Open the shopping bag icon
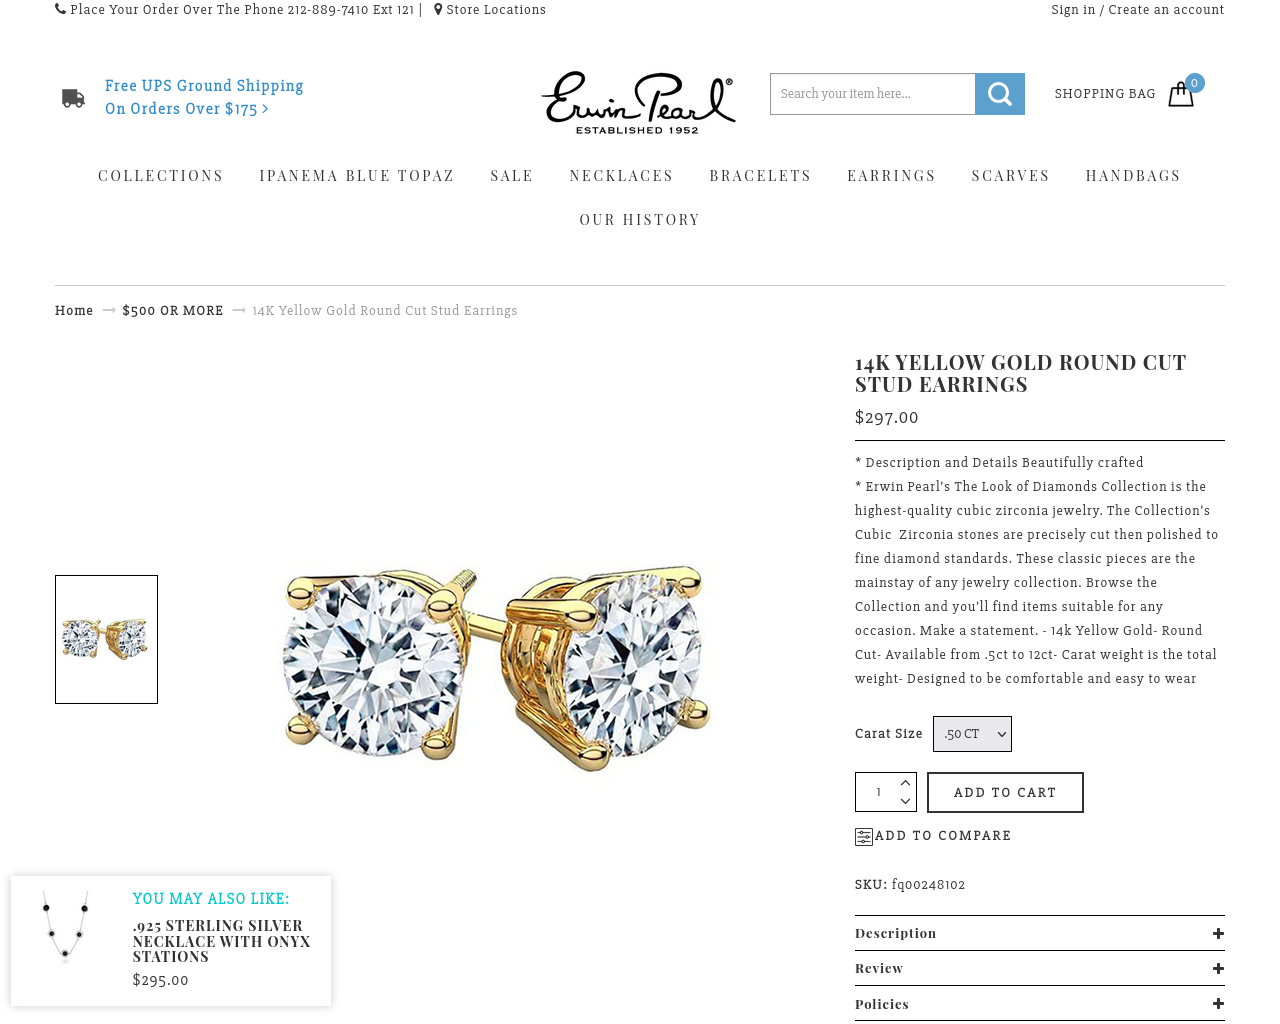Image resolution: width=1280 pixels, height=1024 pixels. (1181, 94)
